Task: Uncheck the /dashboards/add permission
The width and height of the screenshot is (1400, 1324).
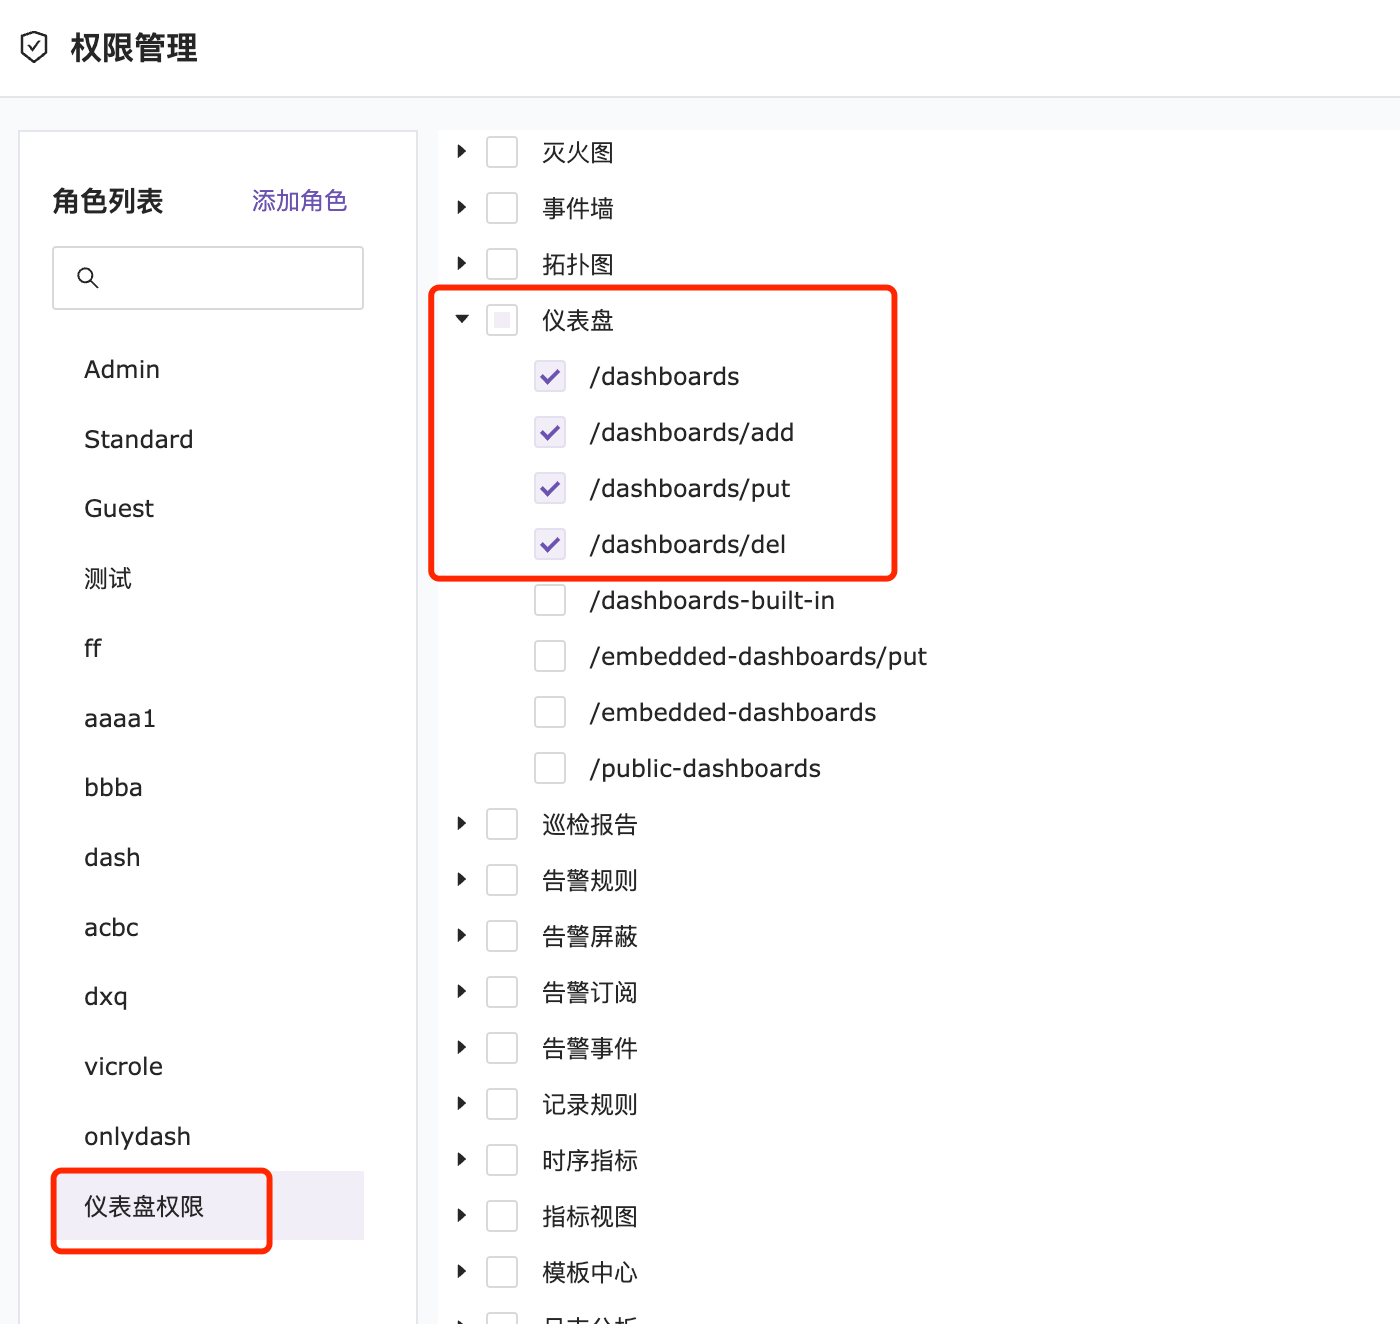Action: coord(550,432)
